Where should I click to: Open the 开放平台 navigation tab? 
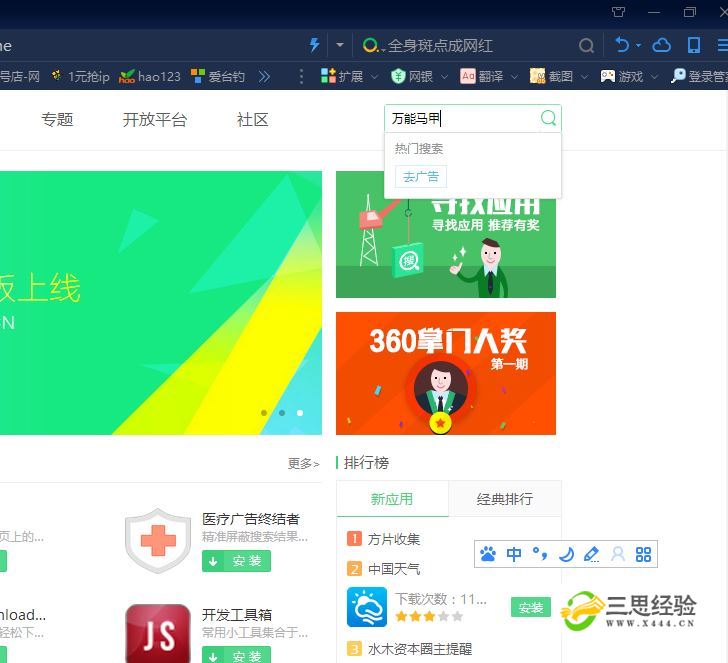[x=155, y=119]
